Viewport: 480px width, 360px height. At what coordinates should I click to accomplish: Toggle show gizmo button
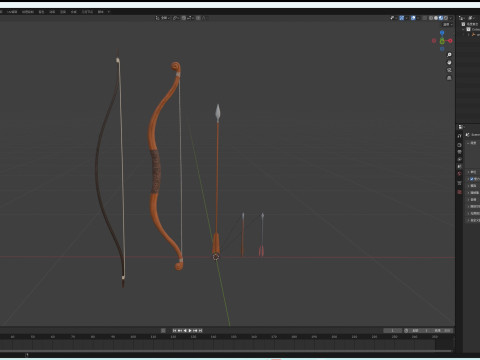[x=402, y=18]
